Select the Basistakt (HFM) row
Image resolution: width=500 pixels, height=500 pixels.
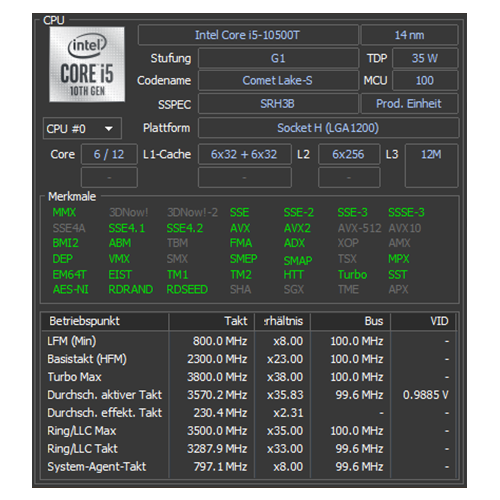[x=249, y=359]
